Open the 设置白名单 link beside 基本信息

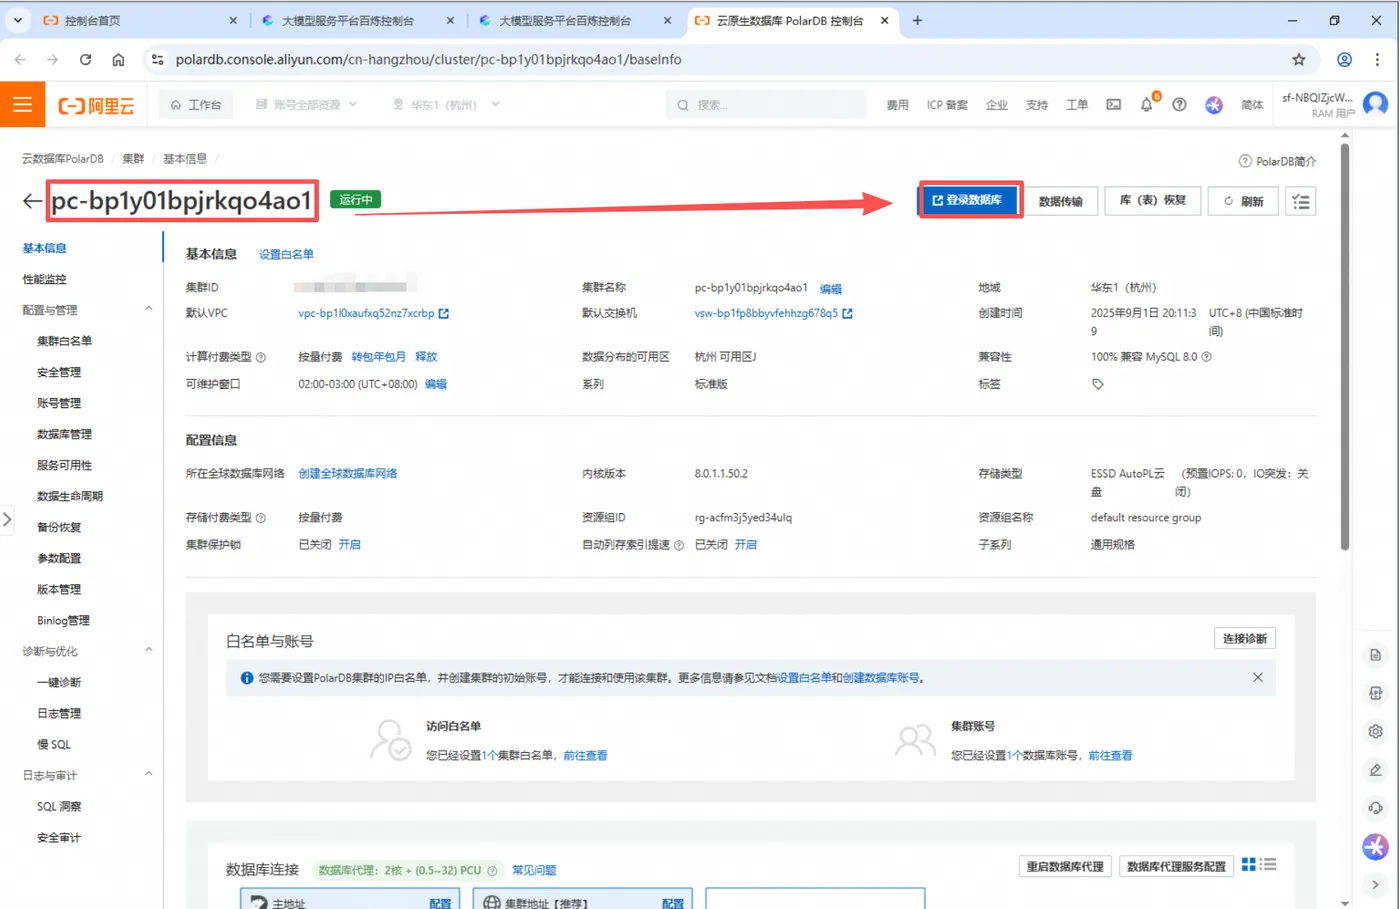click(x=286, y=254)
